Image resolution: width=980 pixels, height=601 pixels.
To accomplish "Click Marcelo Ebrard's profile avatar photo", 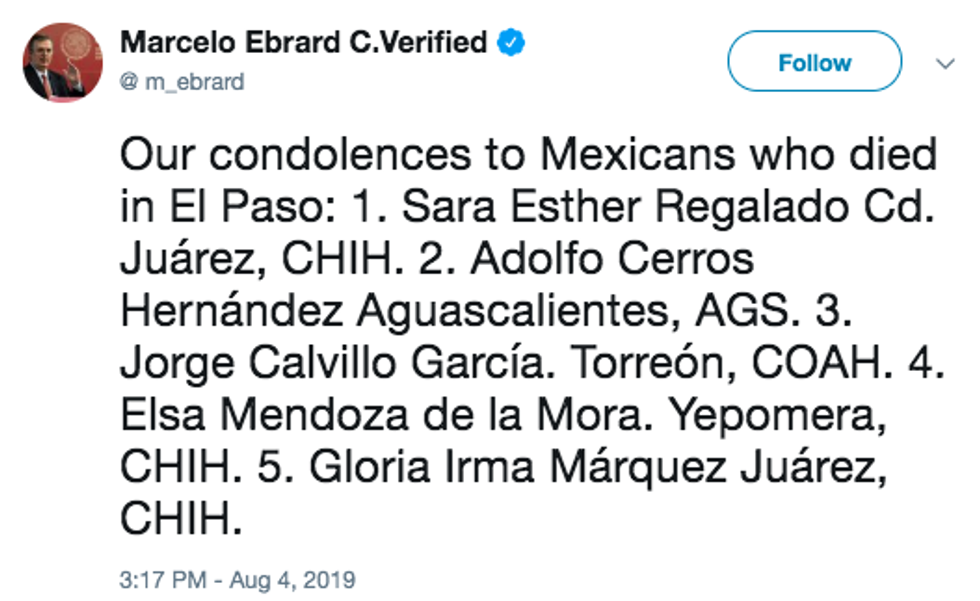I will pyautogui.click(x=62, y=62).
